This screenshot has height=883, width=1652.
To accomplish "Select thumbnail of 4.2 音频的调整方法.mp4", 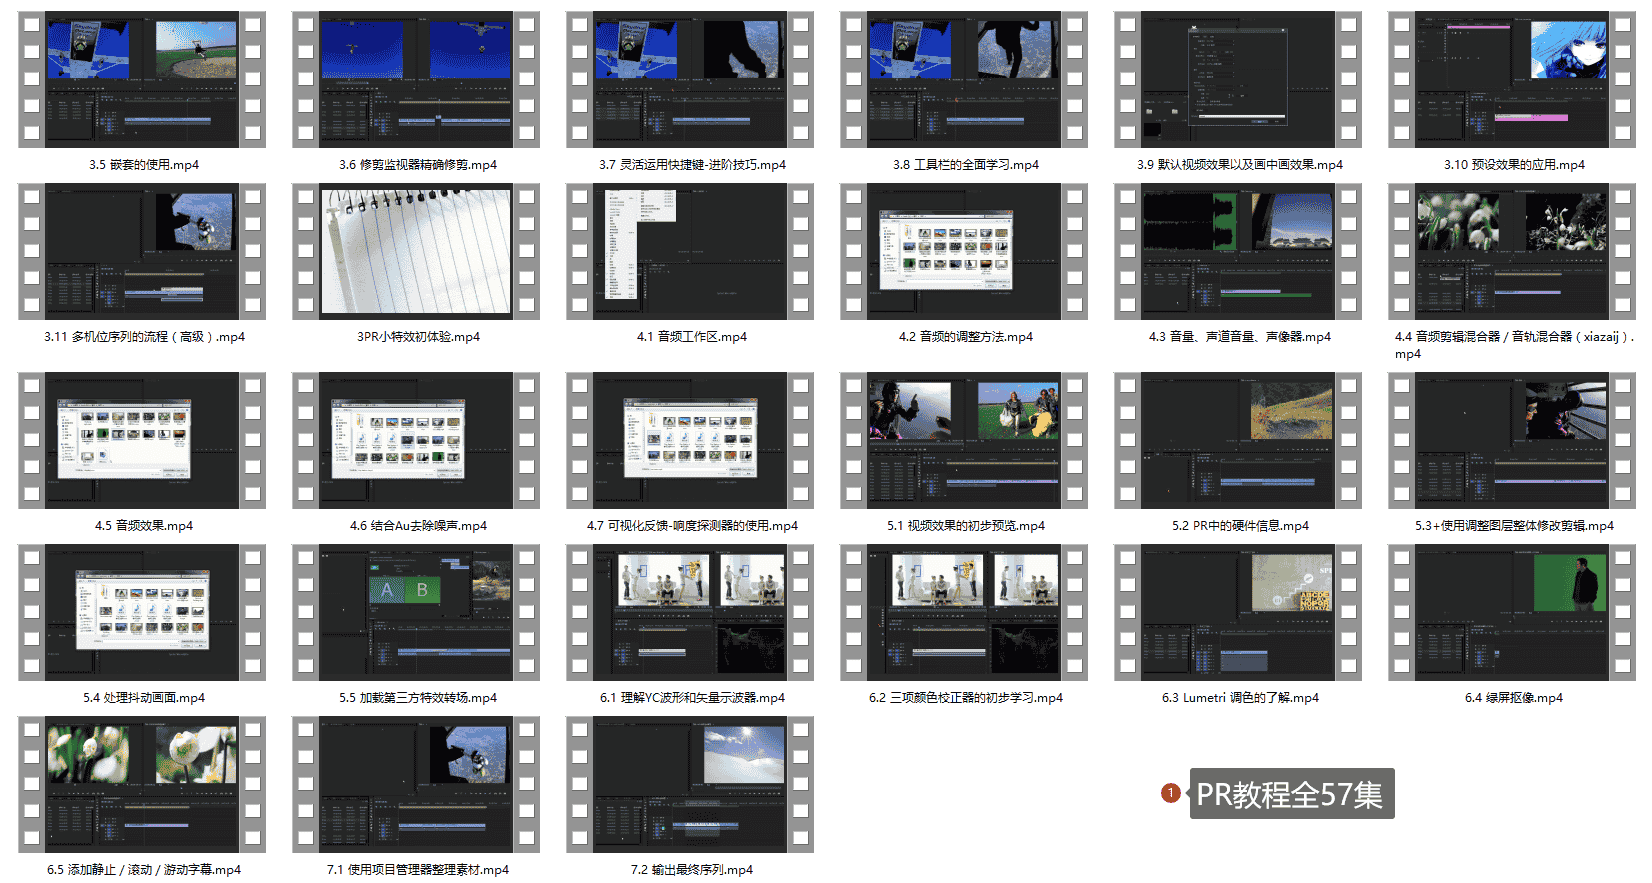I will [x=964, y=252].
